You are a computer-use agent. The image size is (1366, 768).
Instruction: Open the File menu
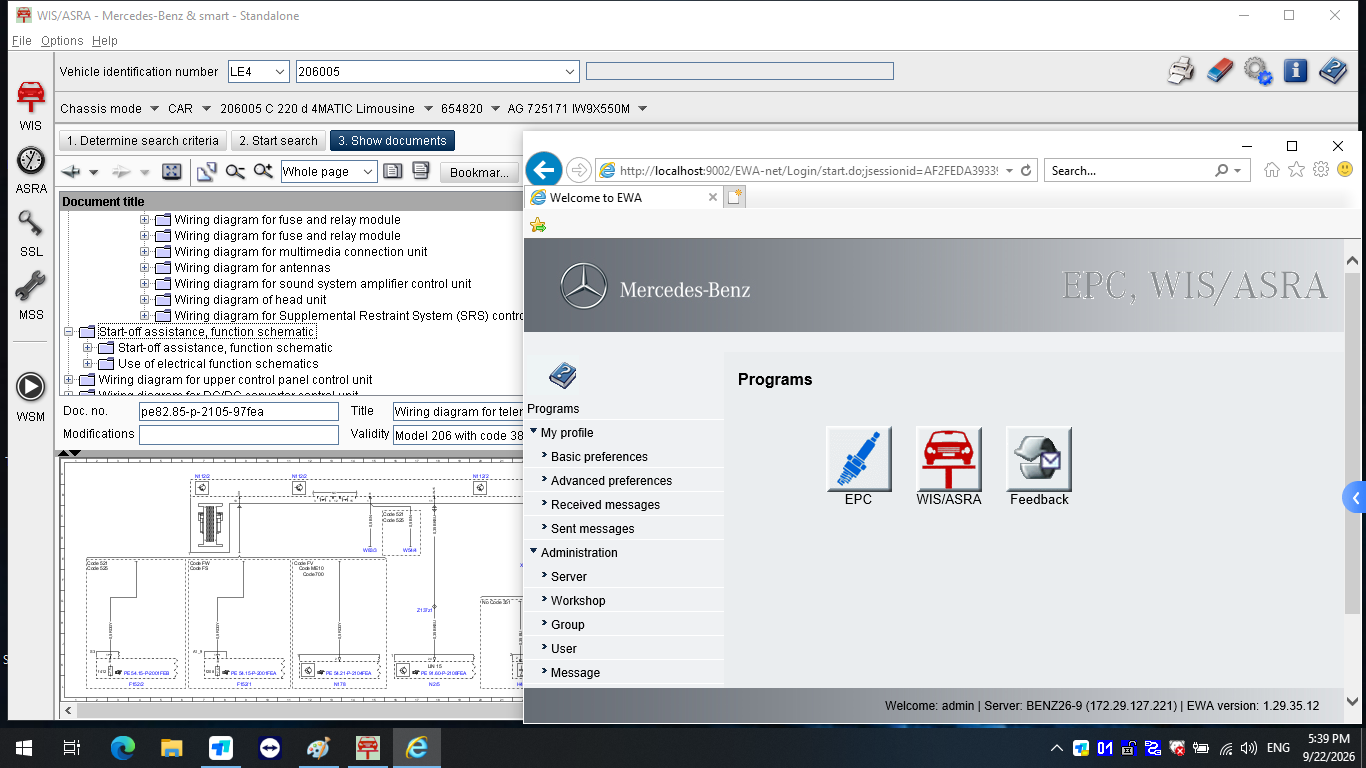coord(22,41)
